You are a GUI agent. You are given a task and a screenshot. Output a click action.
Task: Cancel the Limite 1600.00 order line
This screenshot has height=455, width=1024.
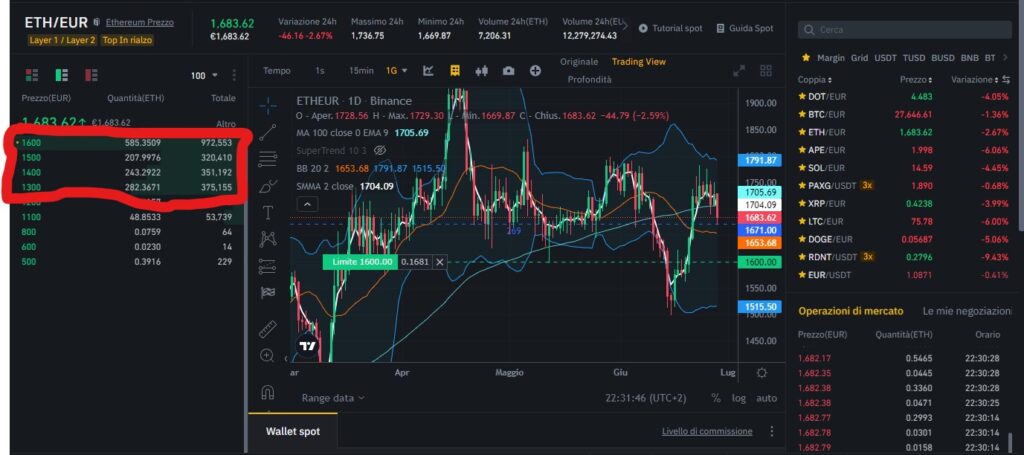(440, 262)
